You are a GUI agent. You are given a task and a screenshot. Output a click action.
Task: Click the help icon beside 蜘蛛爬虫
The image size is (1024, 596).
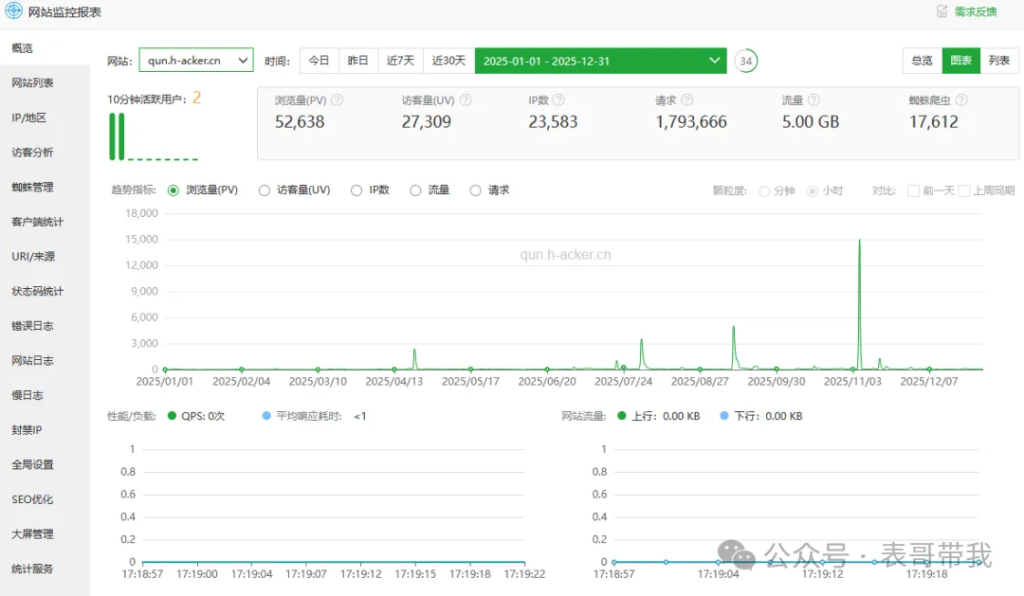click(961, 100)
